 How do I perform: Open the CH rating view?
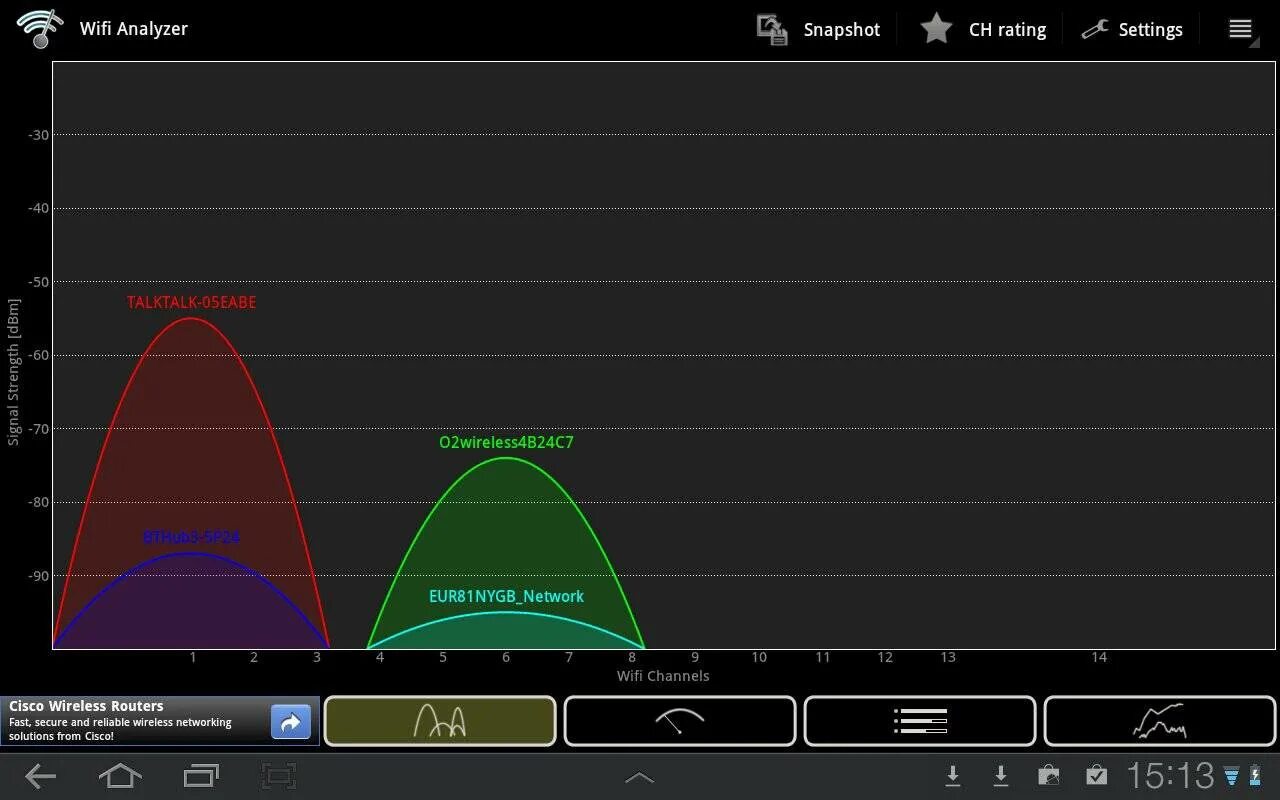tap(983, 29)
